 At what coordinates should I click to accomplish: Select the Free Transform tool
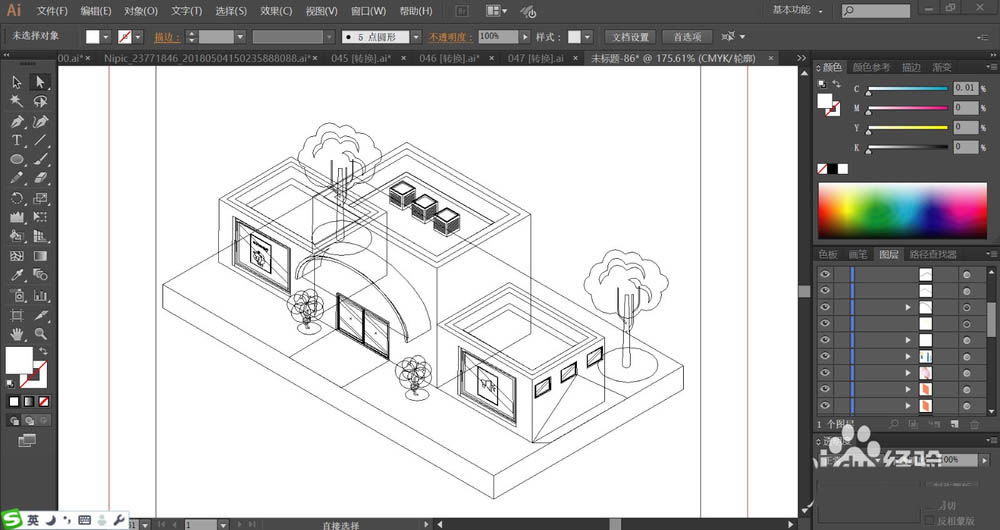[40, 217]
